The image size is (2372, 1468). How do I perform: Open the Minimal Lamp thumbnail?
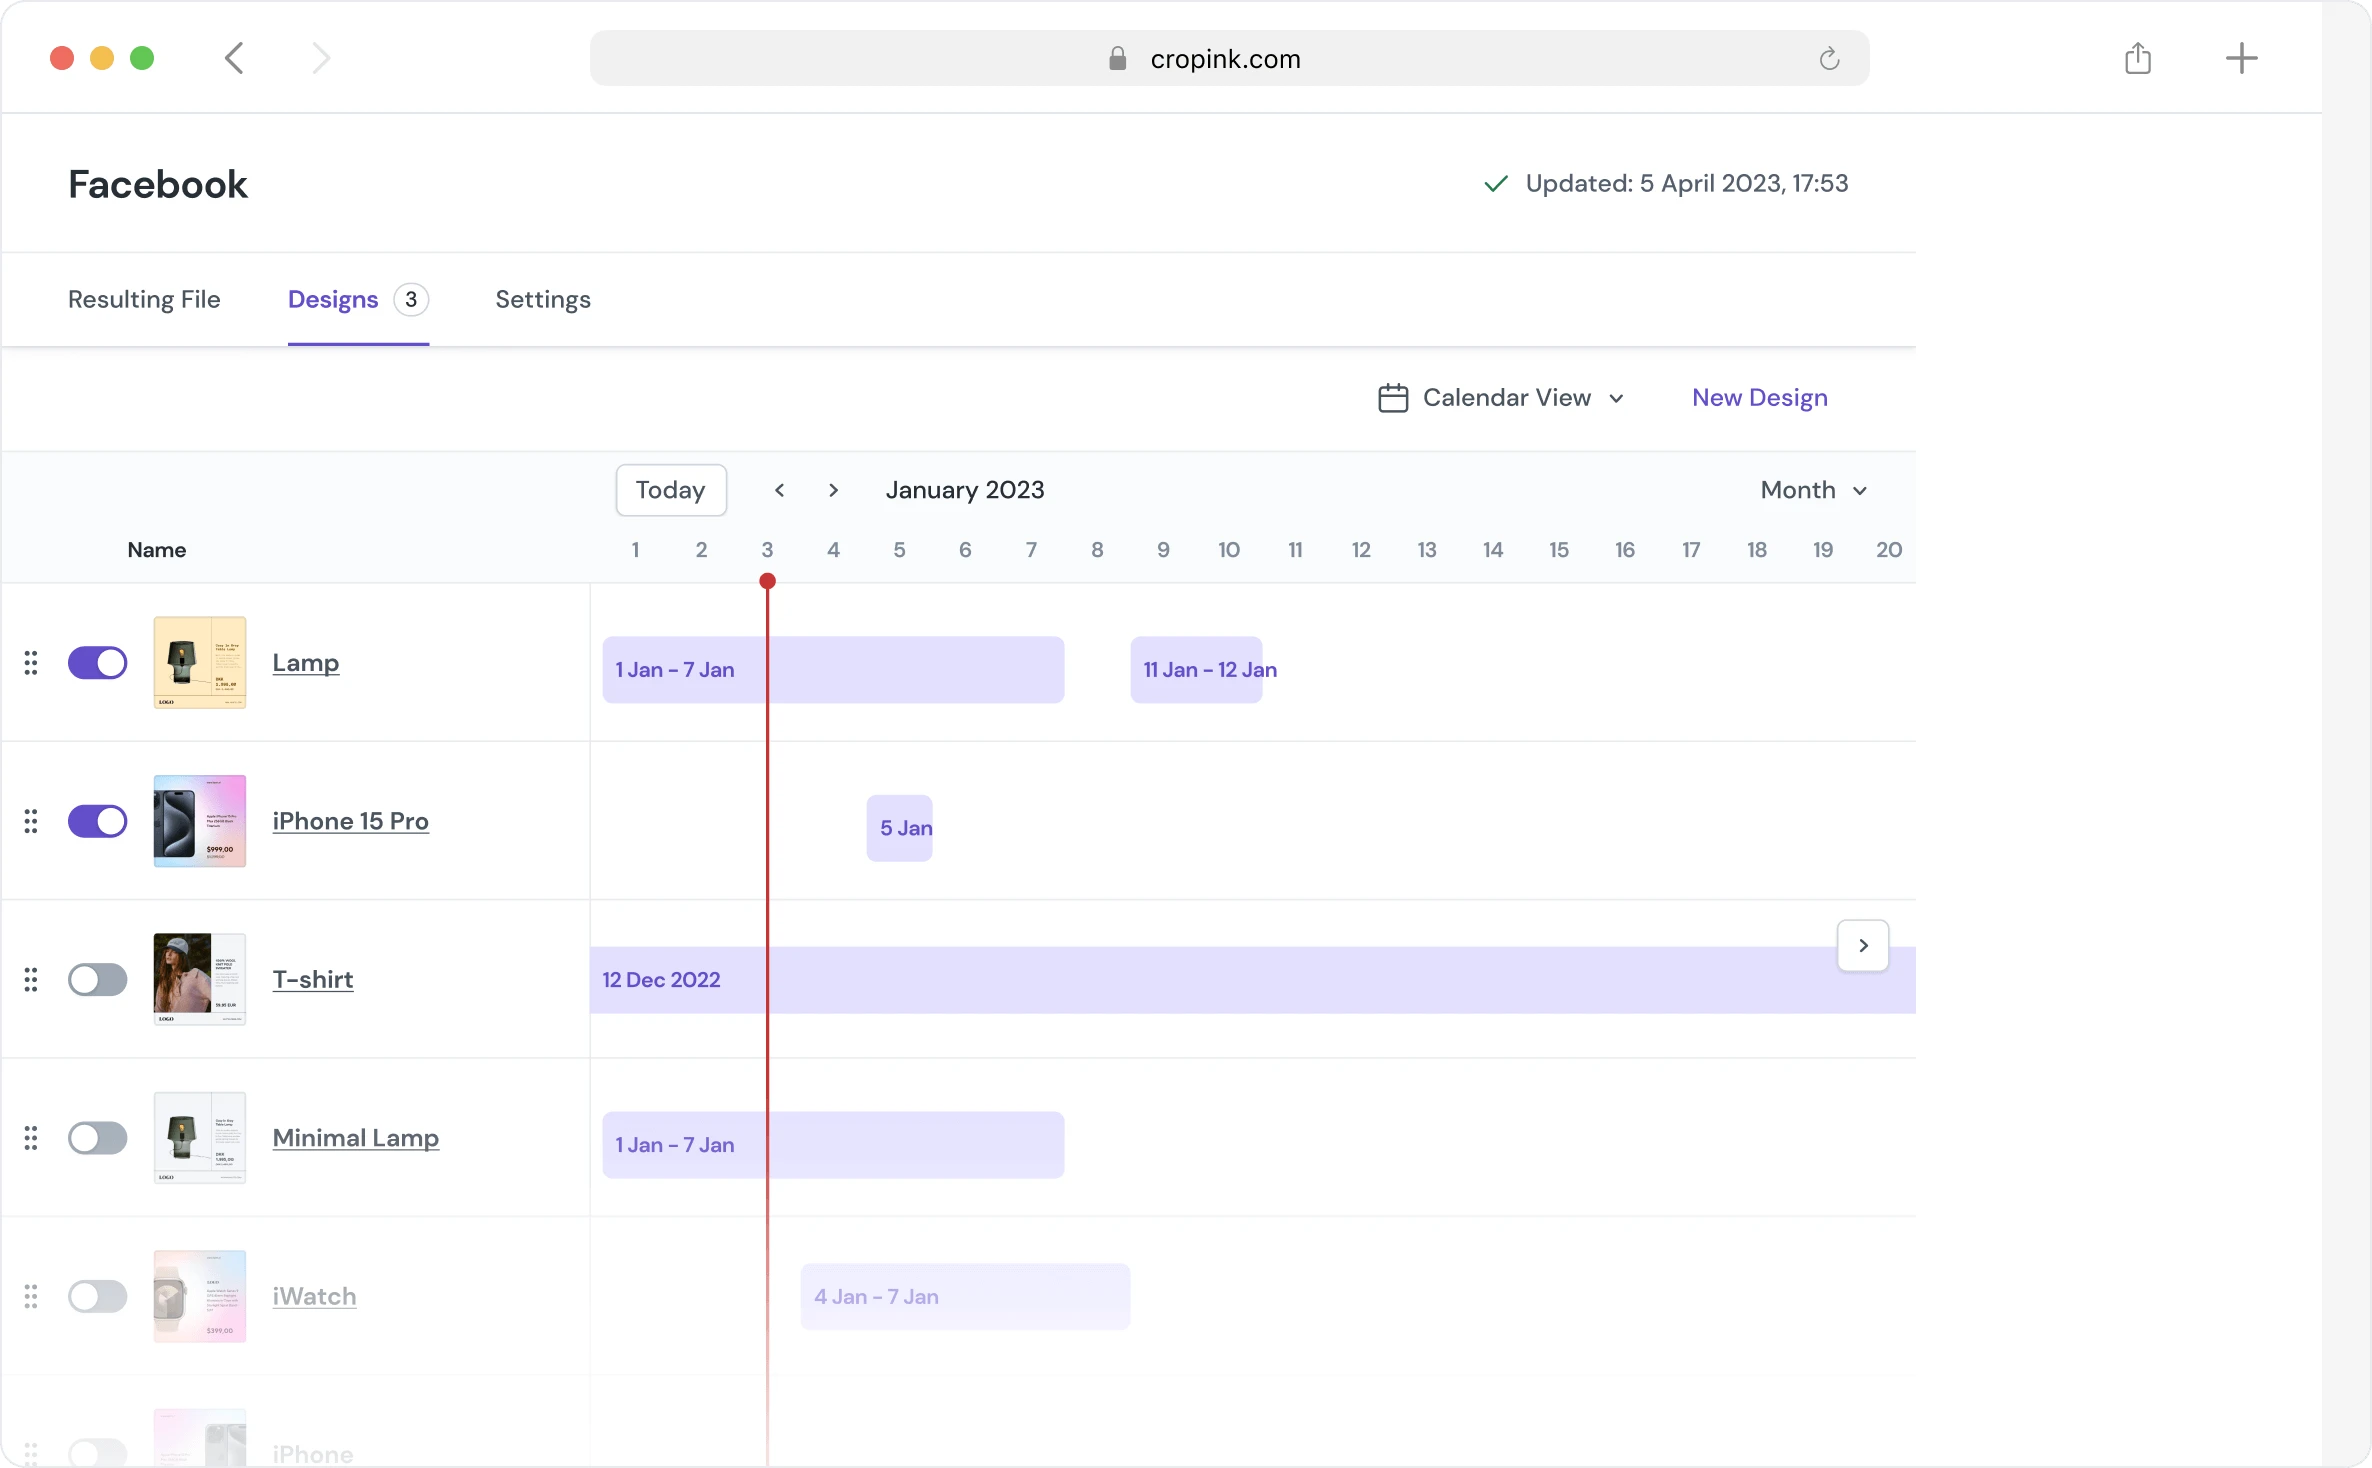pyautogui.click(x=200, y=1137)
